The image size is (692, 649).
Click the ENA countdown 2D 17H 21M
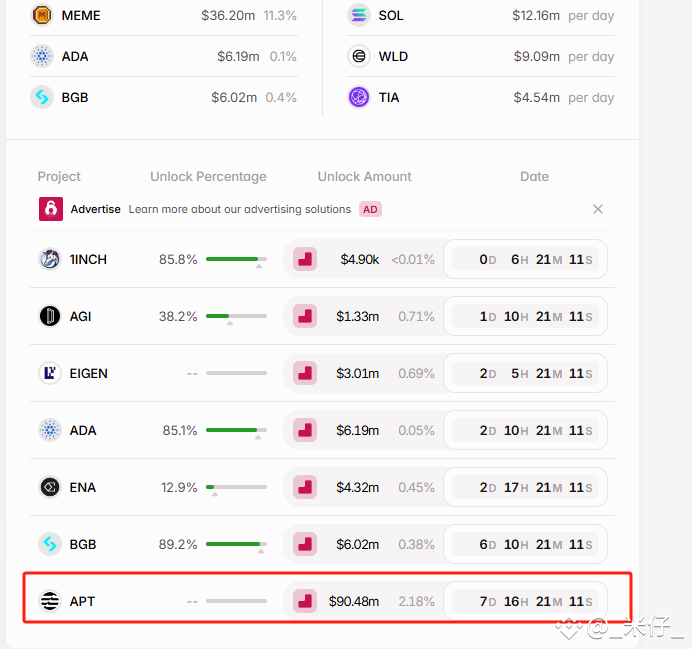[x=525, y=487]
